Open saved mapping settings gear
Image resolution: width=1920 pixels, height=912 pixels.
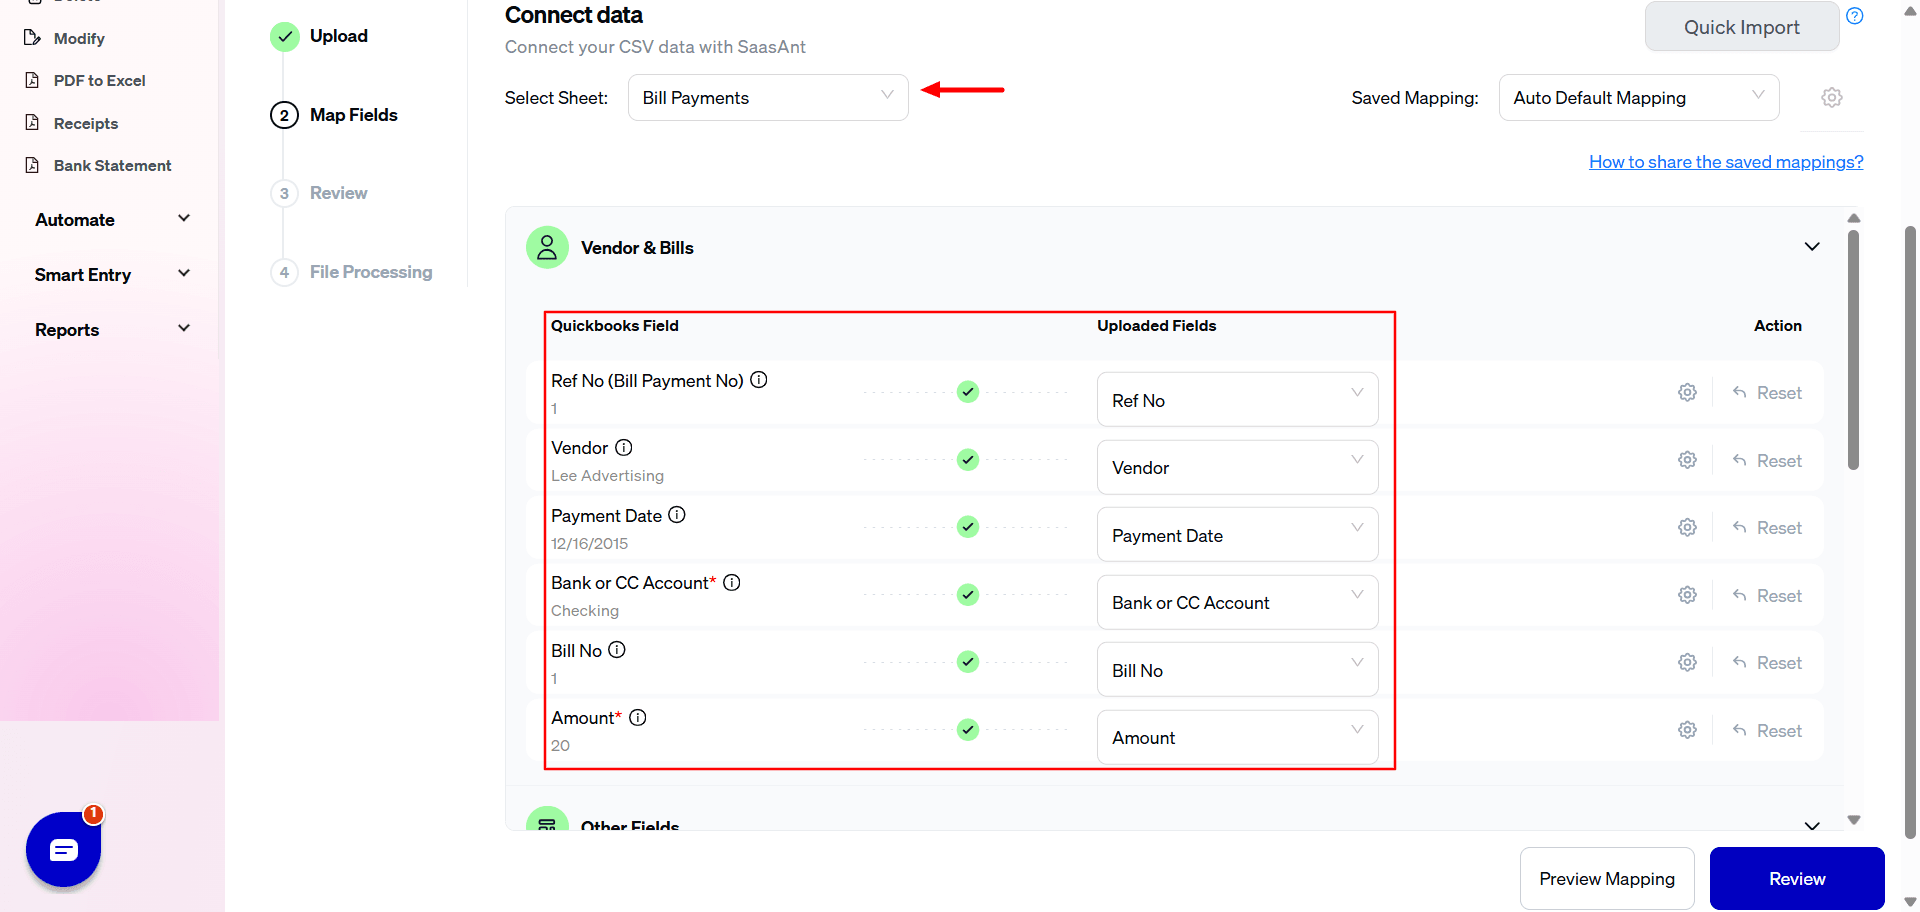coord(1831,98)
